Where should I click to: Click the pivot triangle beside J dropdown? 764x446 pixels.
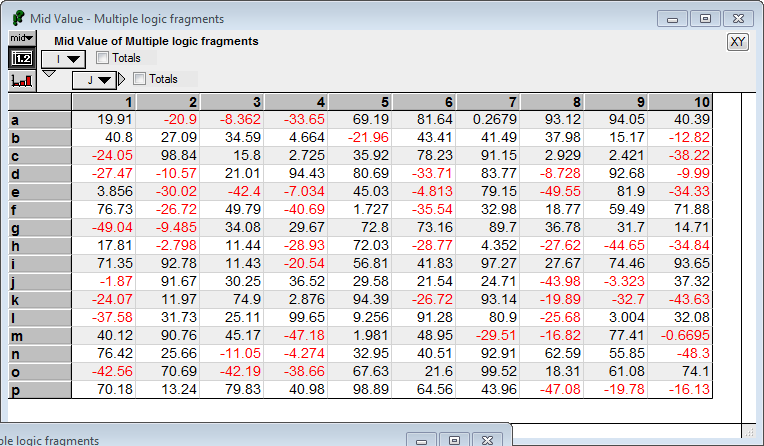point(122,79)
